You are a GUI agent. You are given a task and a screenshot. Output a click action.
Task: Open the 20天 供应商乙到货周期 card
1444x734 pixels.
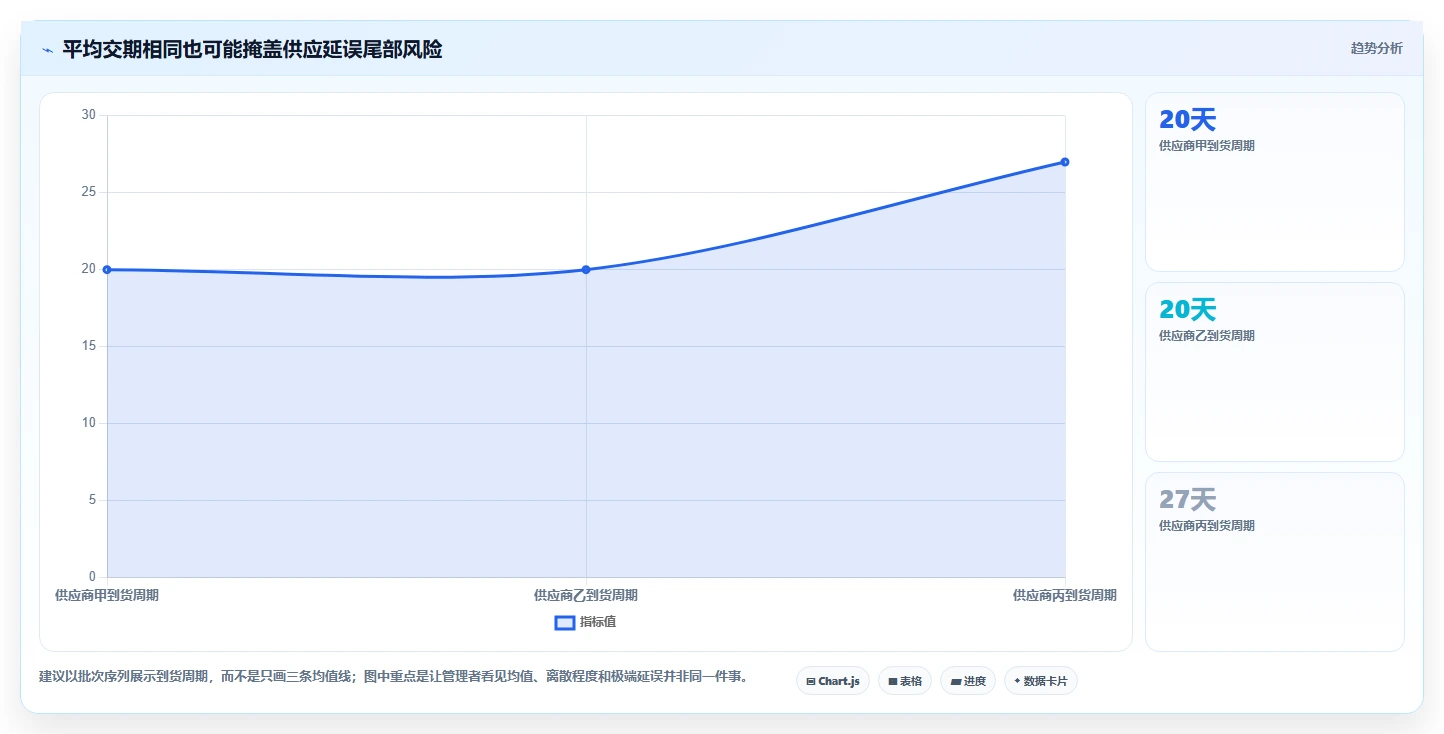tap(1275, 372)
